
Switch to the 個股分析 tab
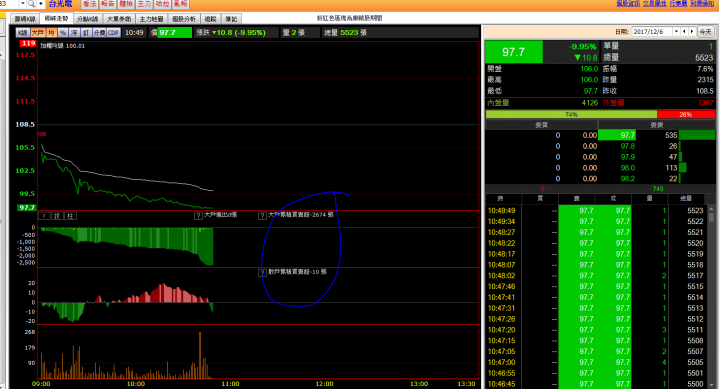(184, 19)
